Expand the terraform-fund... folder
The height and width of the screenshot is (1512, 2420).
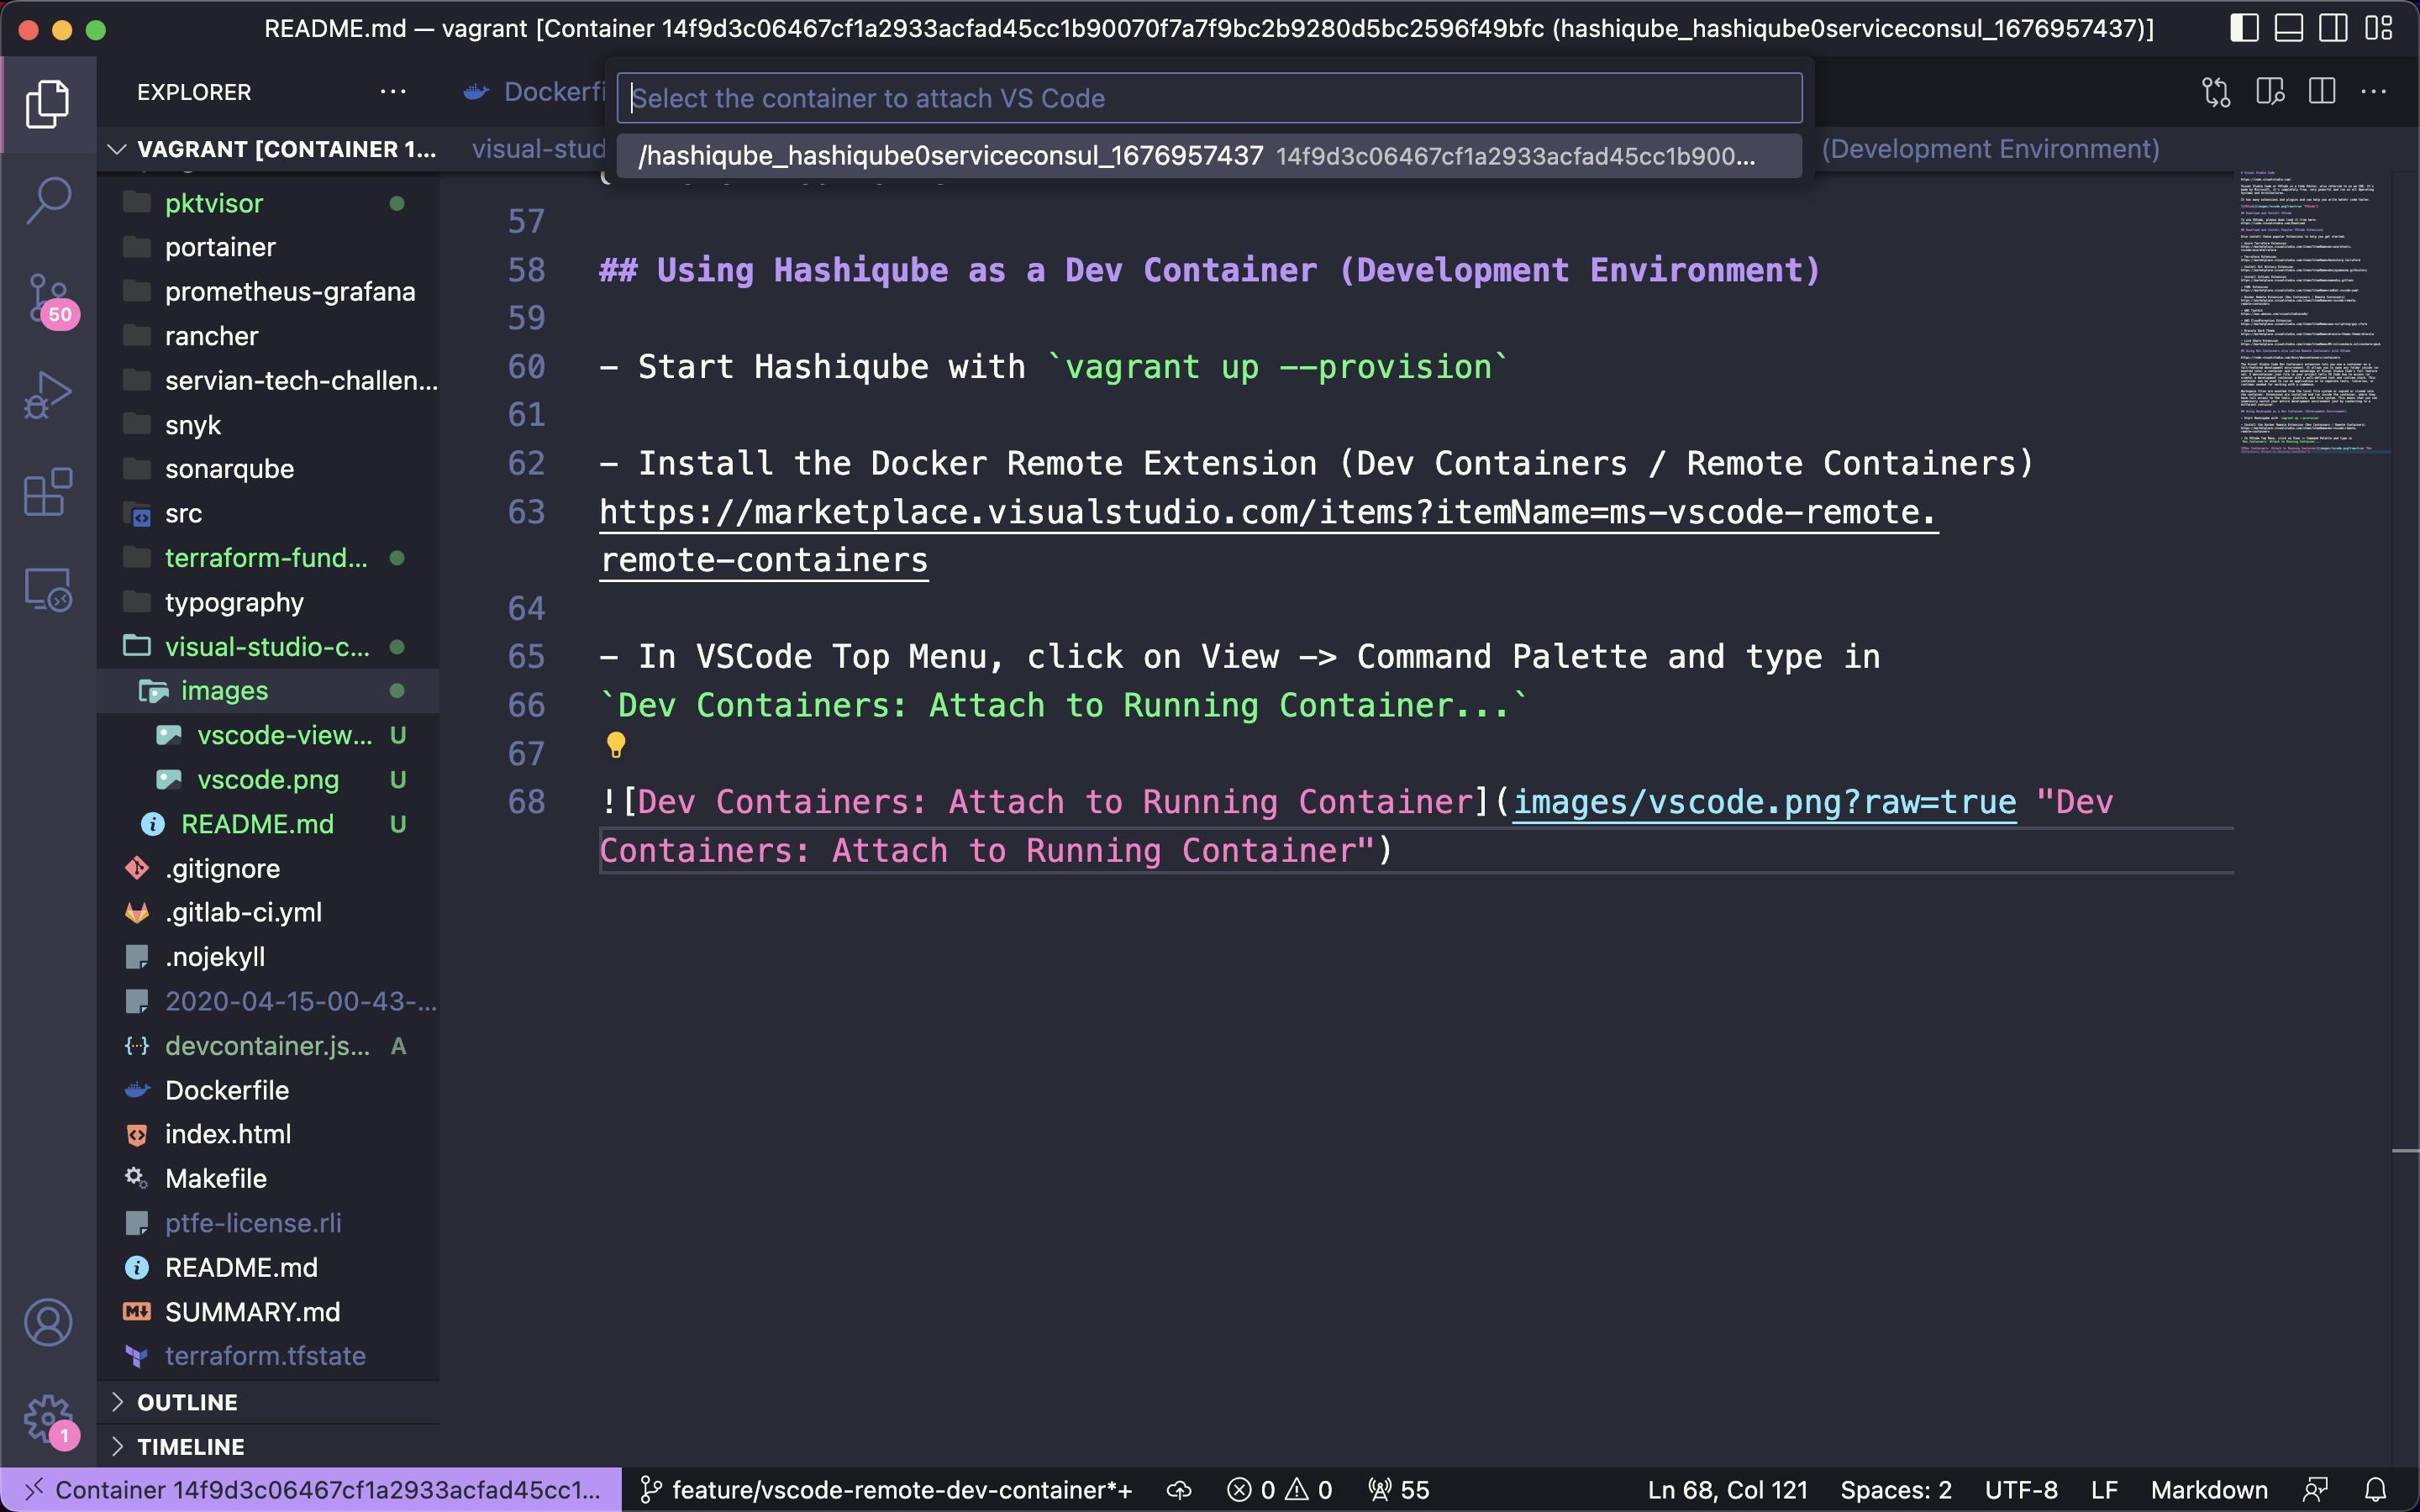268,558
